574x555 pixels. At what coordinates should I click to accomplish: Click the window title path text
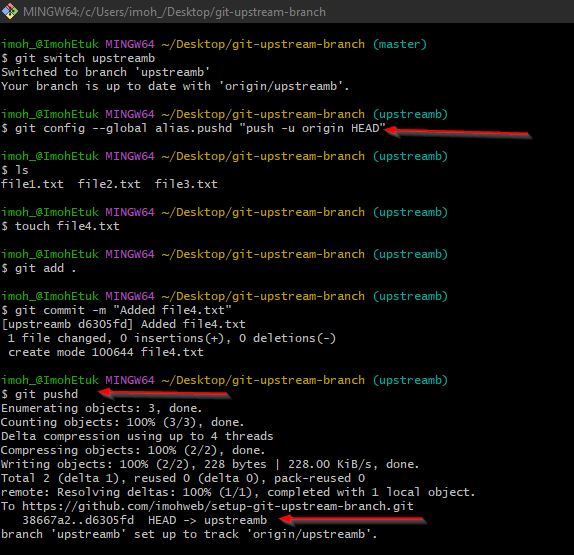pyautogui.click(x=174, y=12)
